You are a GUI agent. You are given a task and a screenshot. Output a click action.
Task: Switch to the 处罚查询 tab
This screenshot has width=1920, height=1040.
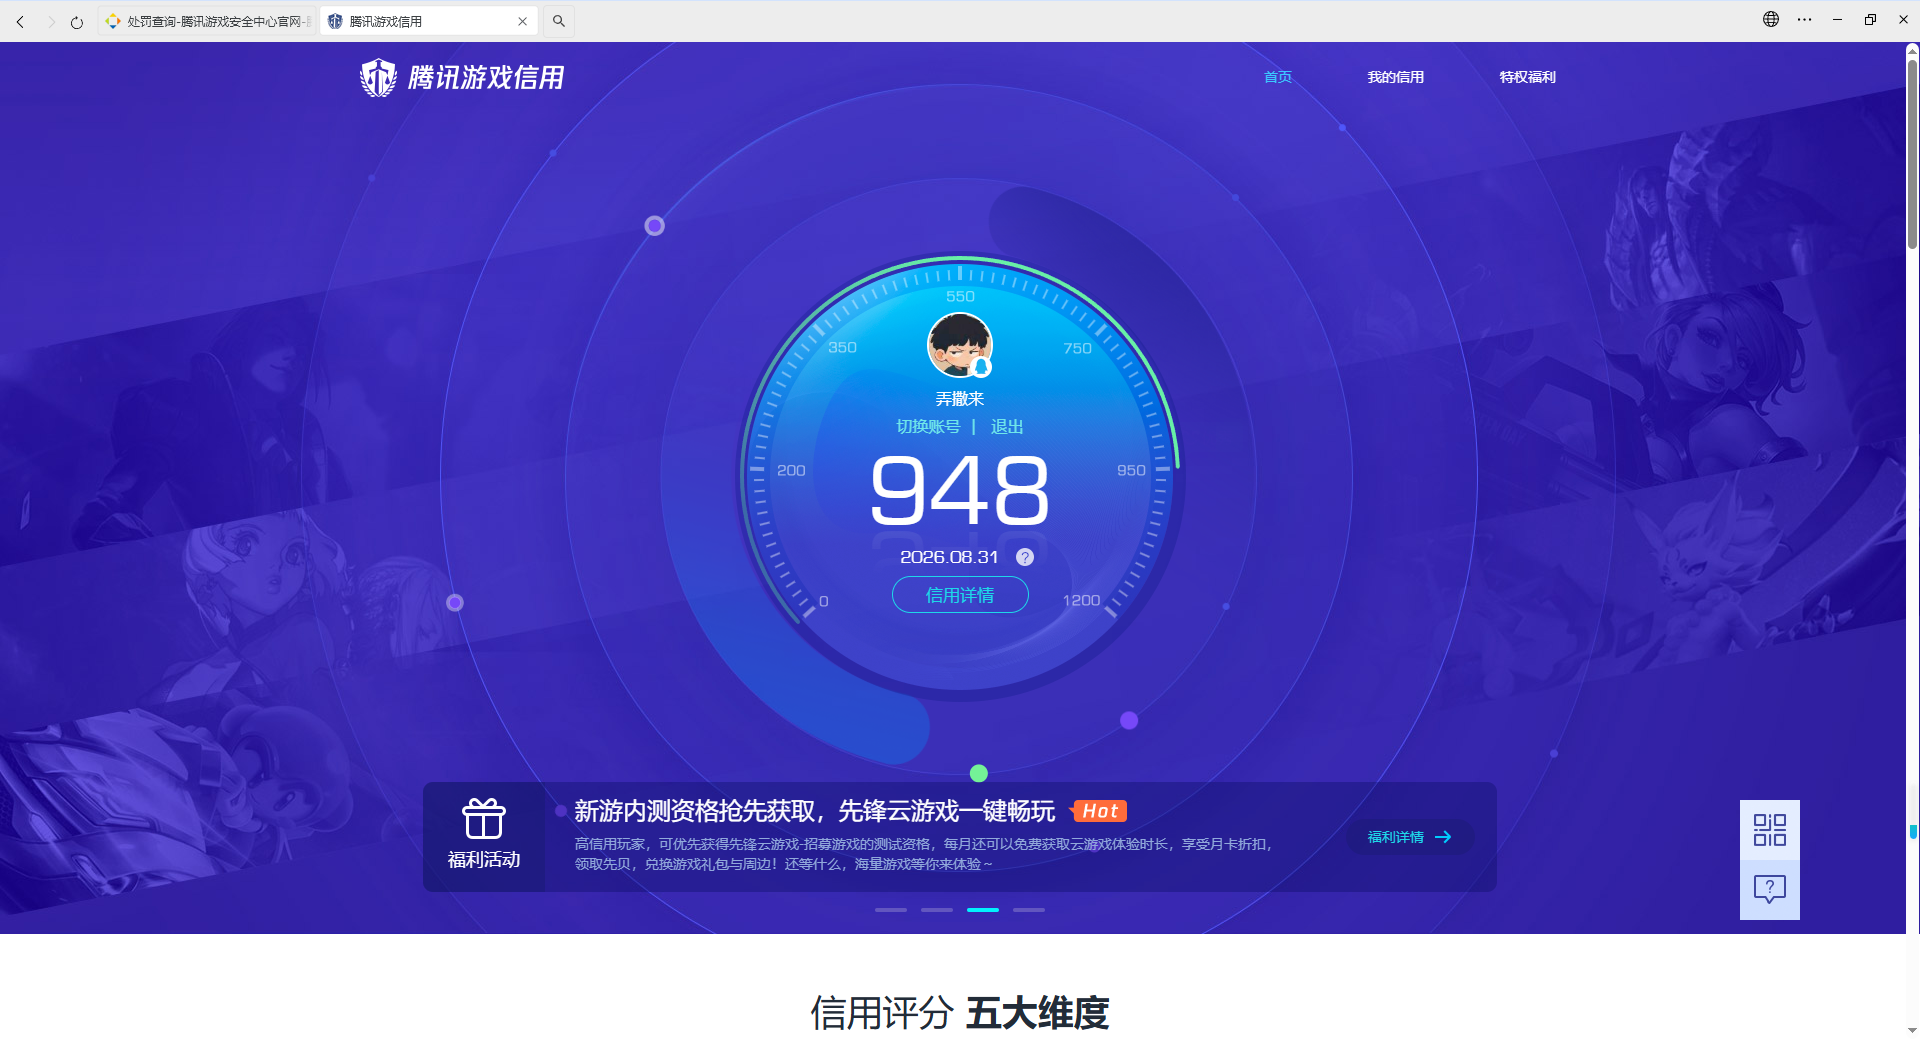pyautogui.click(x=207, y=21)
